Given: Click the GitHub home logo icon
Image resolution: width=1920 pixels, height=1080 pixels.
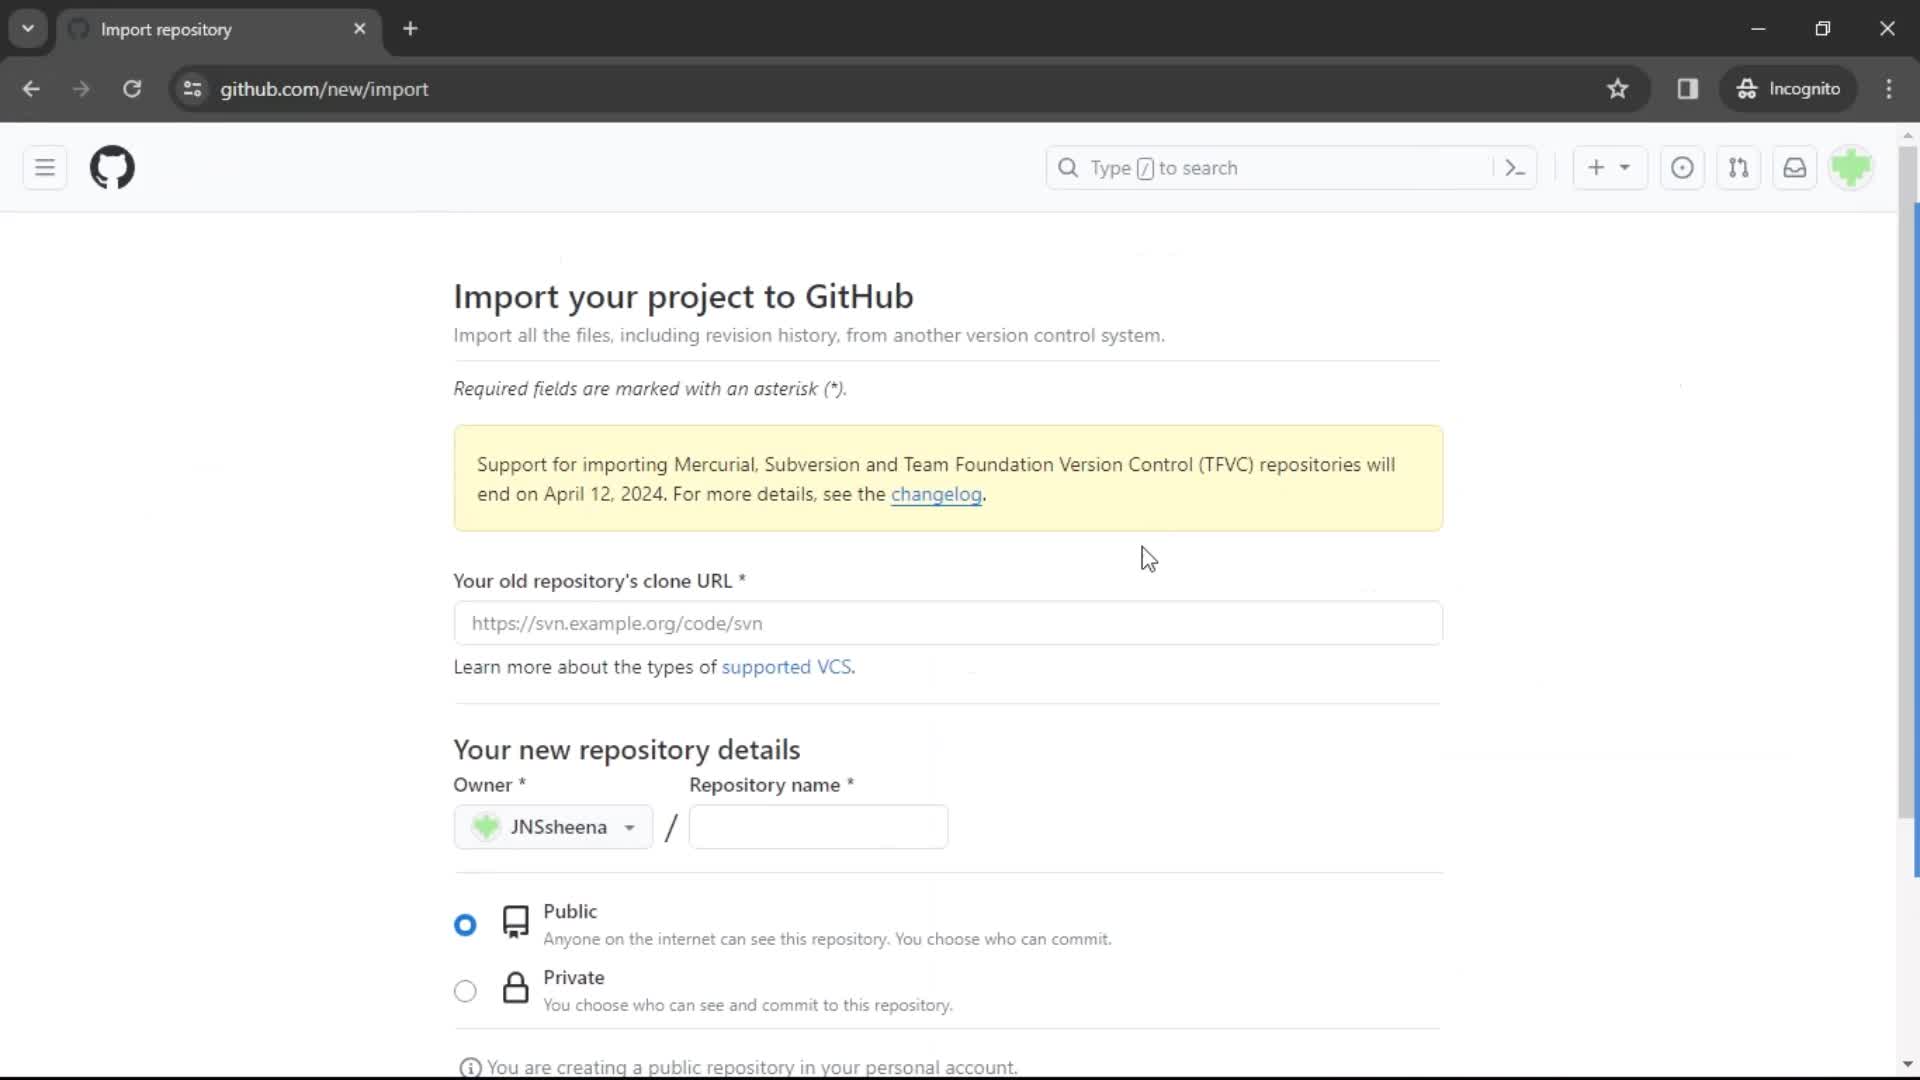Looking at the screenshot, I should [x=112, y=167].
